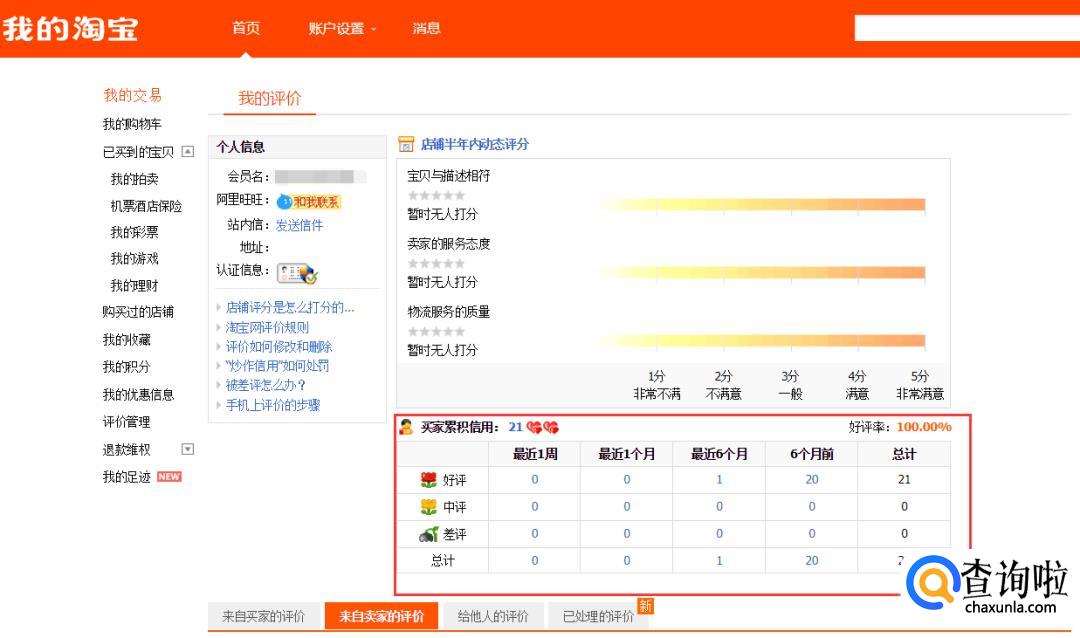1080x638 pixels.
Task: Open 我的优惠信息 in sidebar
Action: pos(138,394)
